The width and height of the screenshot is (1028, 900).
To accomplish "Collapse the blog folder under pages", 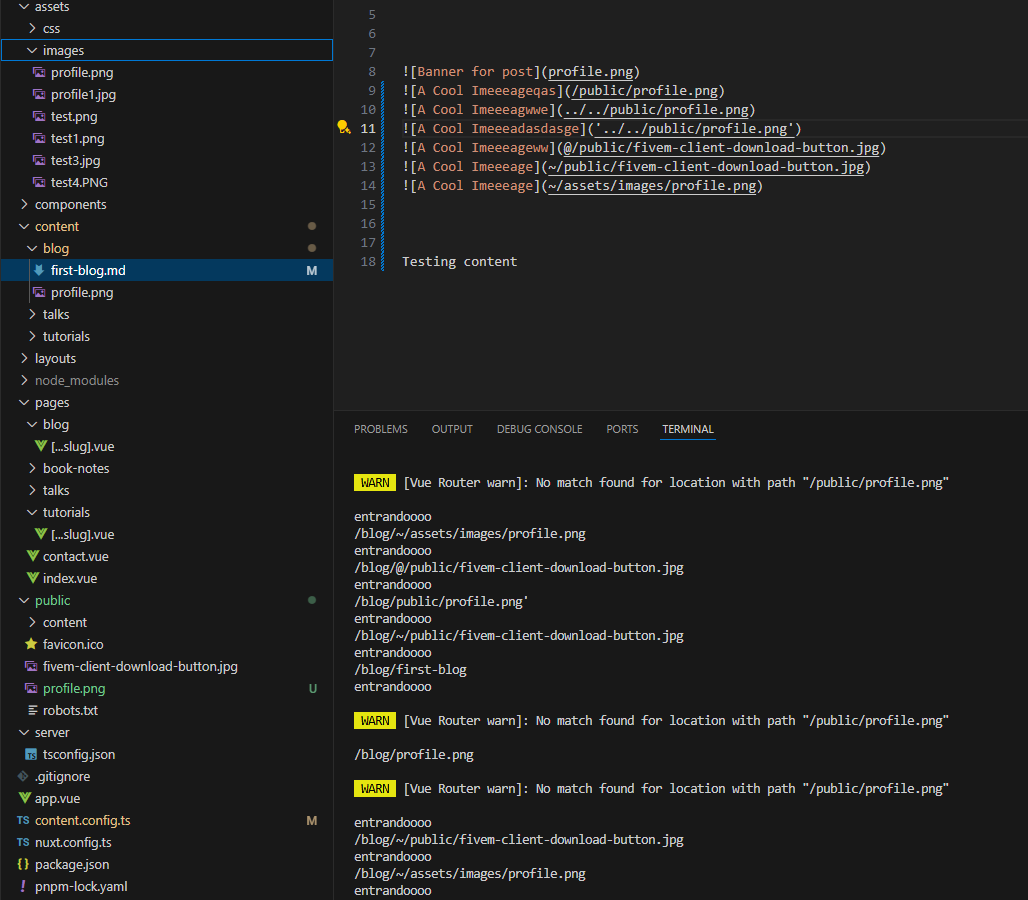I will tap(32, 424).
